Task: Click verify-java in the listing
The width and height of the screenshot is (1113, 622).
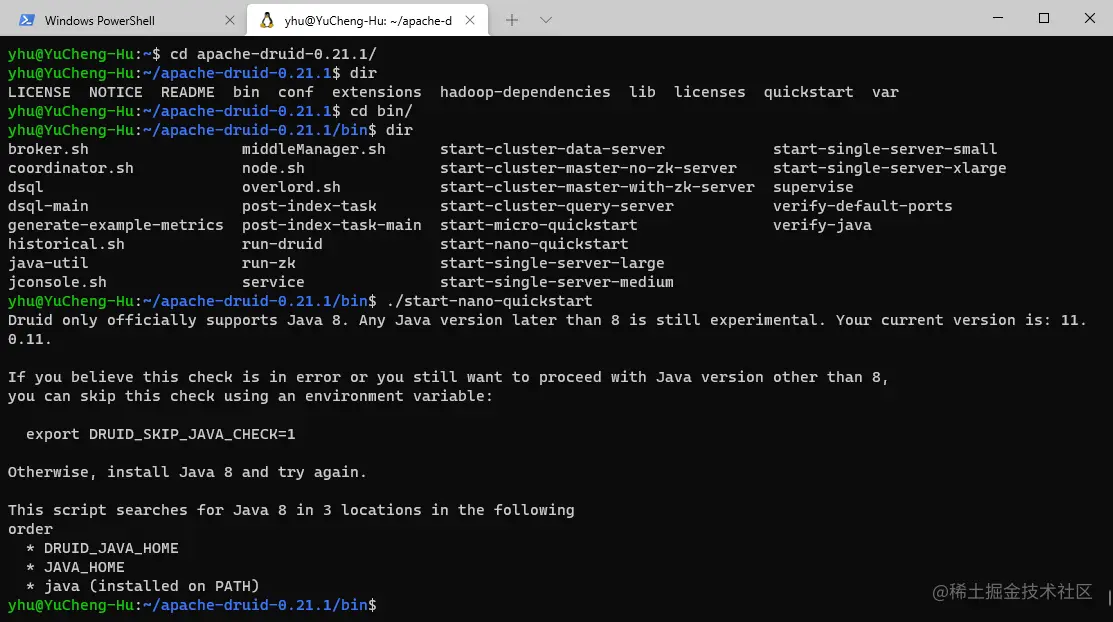Action: pyautogui.click(x=822, y=225)
